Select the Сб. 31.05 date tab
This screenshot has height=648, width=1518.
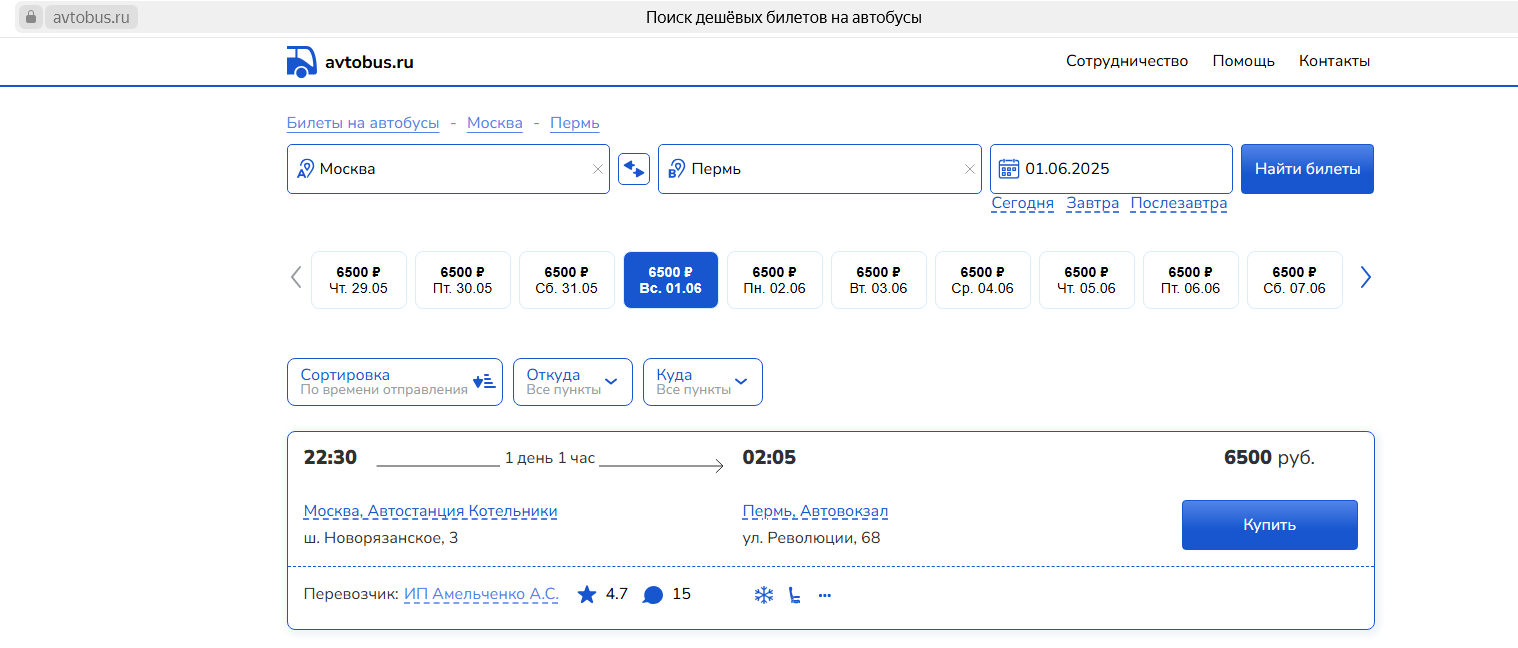567,280
